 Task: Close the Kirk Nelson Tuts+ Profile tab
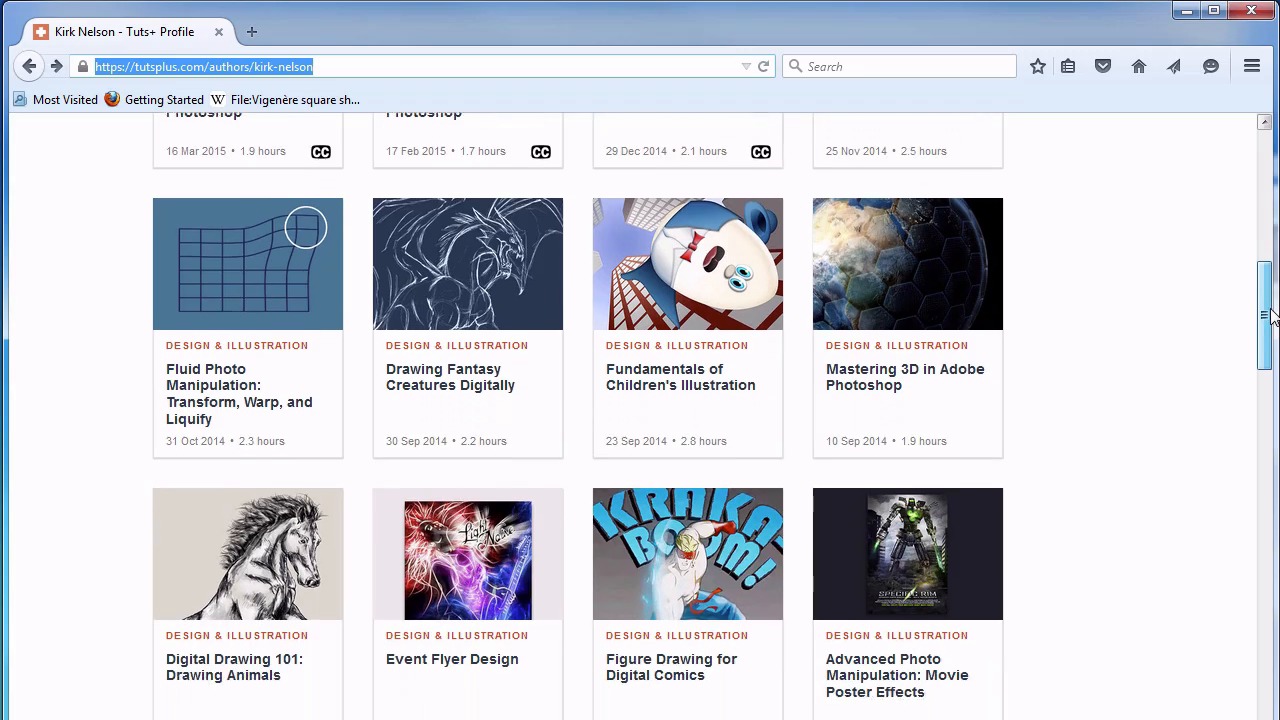218,32
